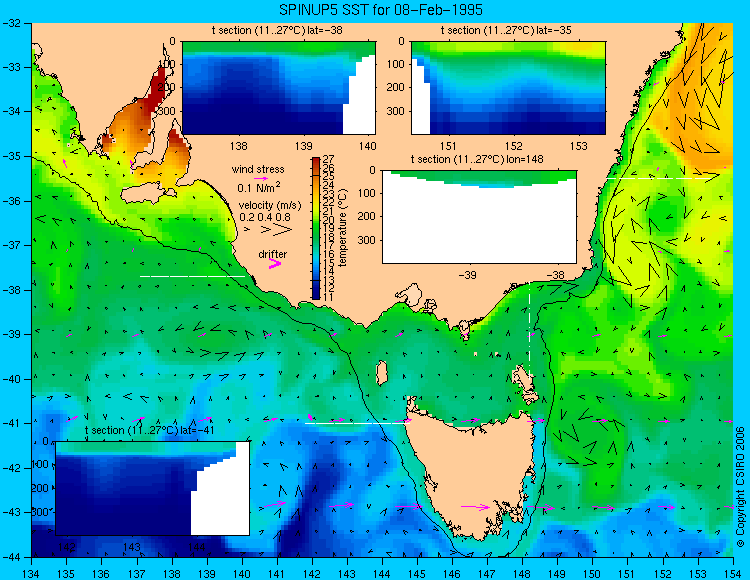Click the largest velocity arrowhead in legend

pyautogui.click(x=282, y=230)
